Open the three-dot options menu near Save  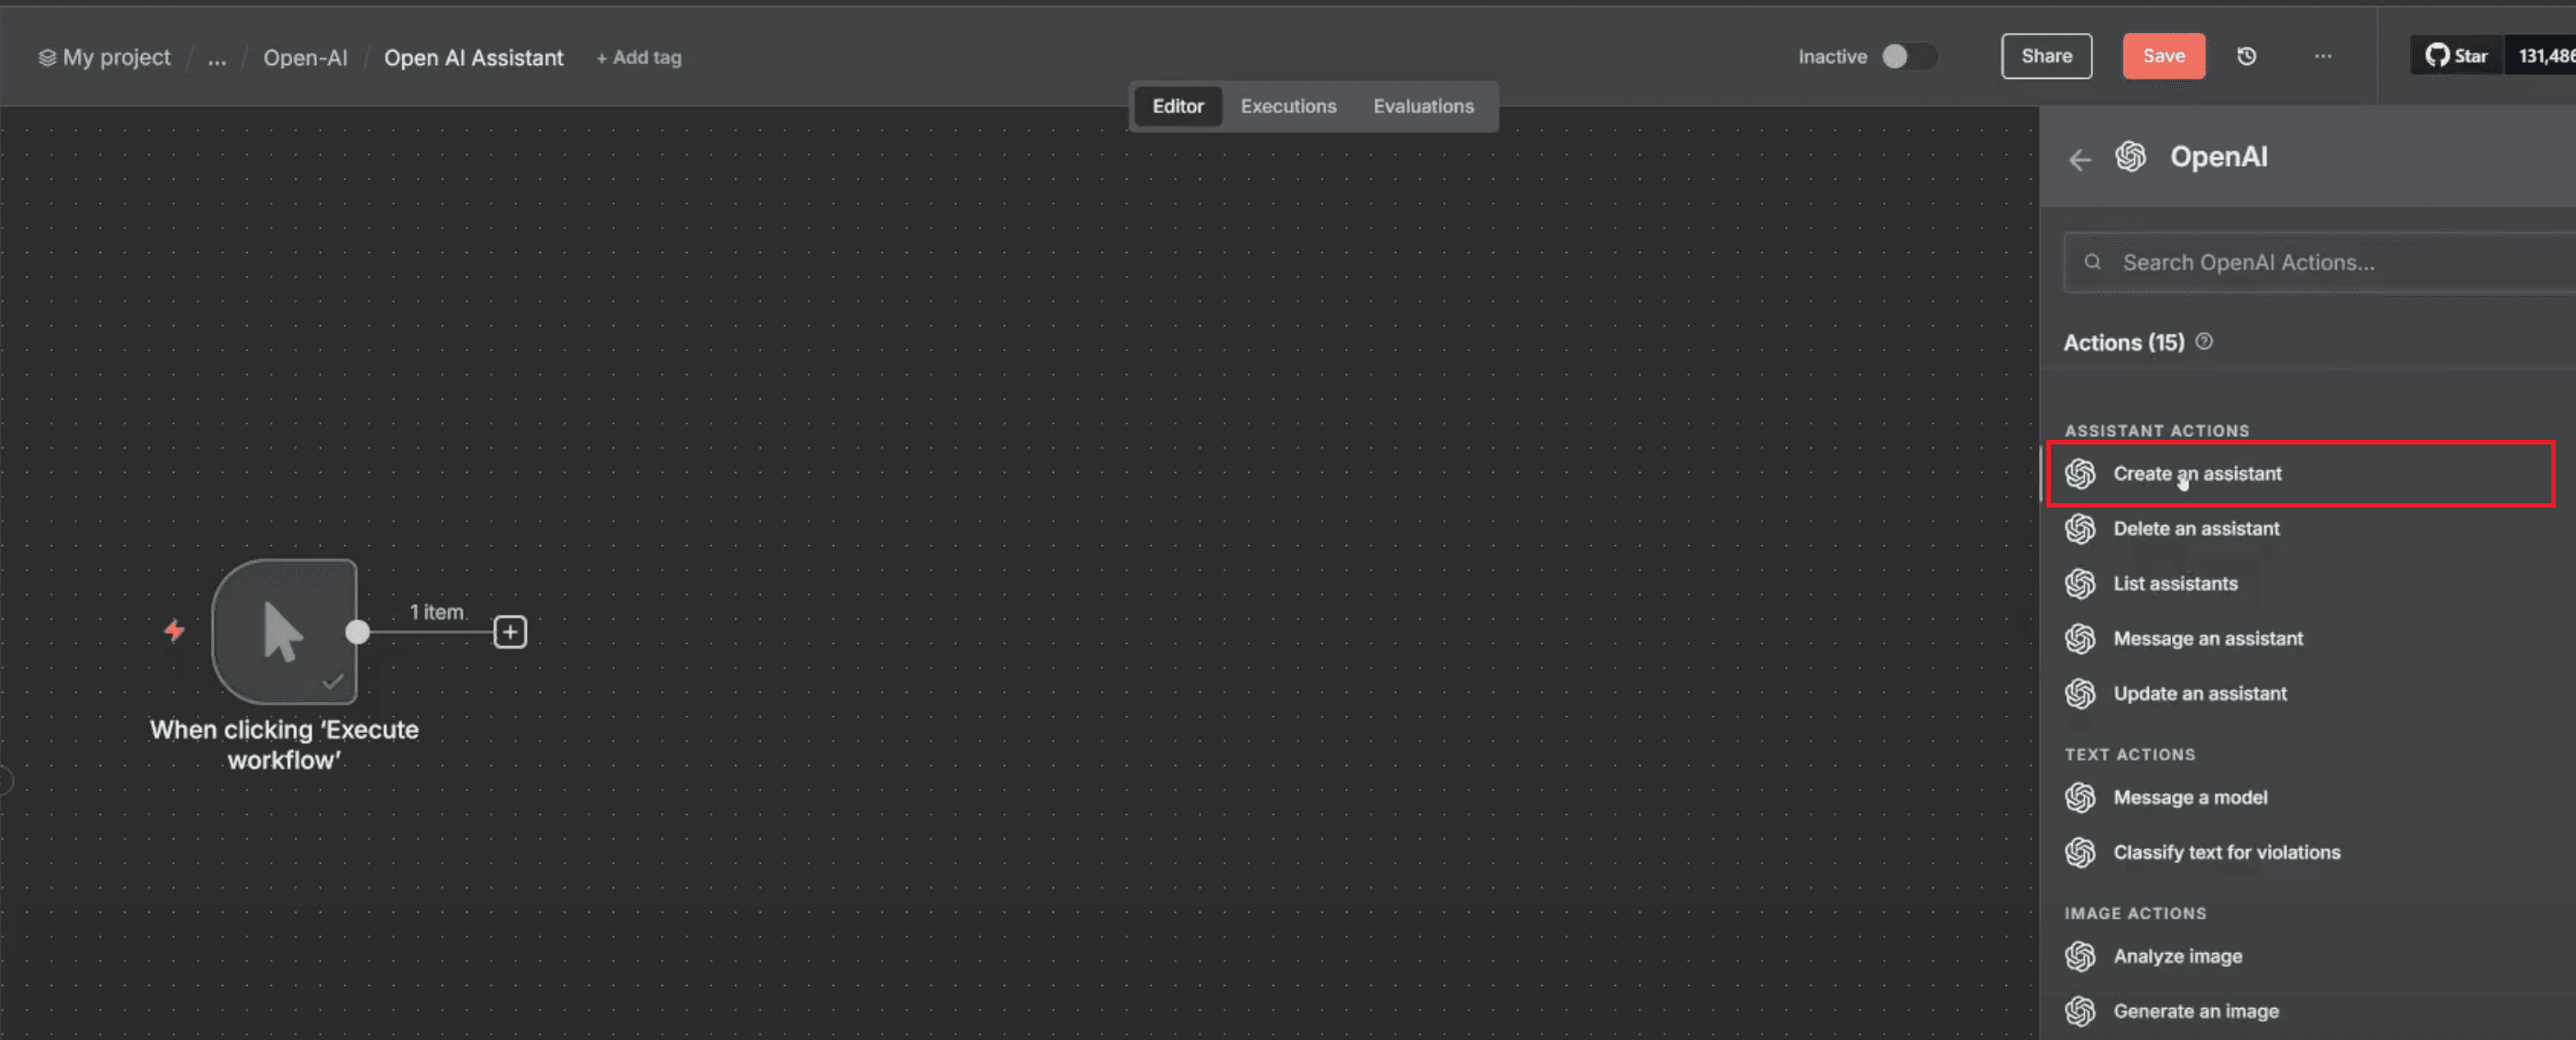2322,56
